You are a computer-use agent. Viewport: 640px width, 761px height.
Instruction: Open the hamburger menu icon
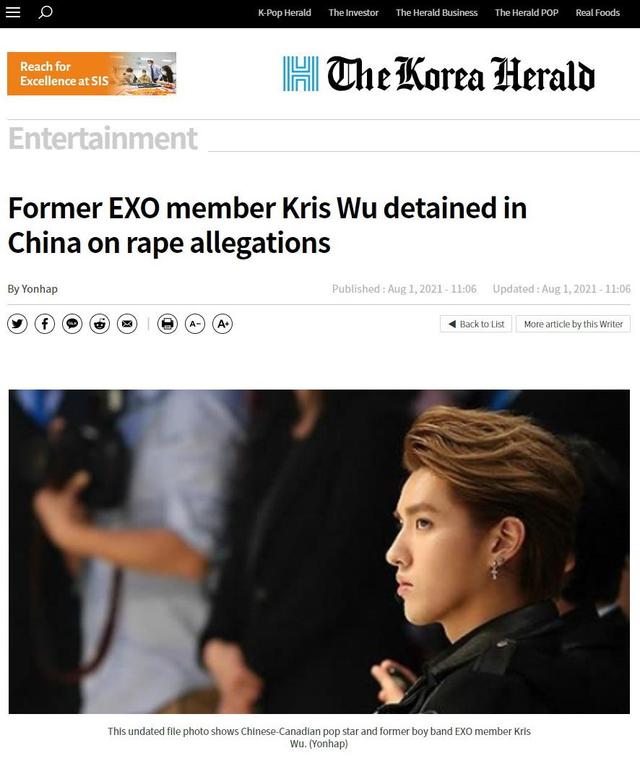pyautogui.click(x=13, y=12)
